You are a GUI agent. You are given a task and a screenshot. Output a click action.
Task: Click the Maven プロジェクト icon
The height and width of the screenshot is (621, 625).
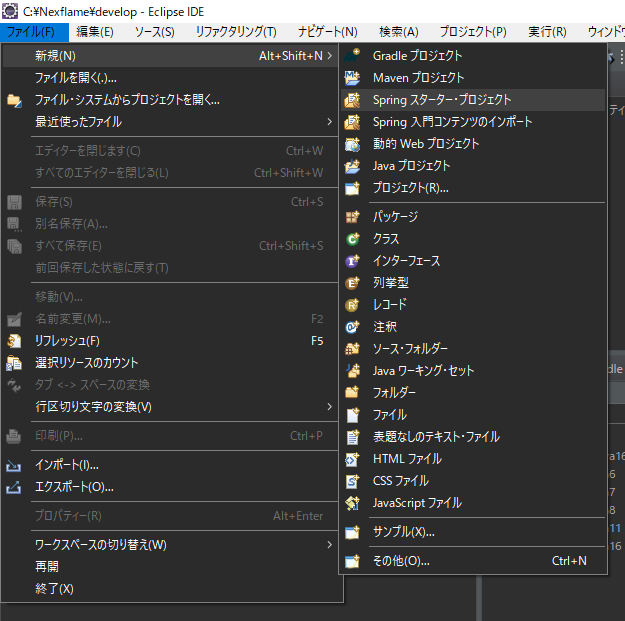[x=352, y=78]
